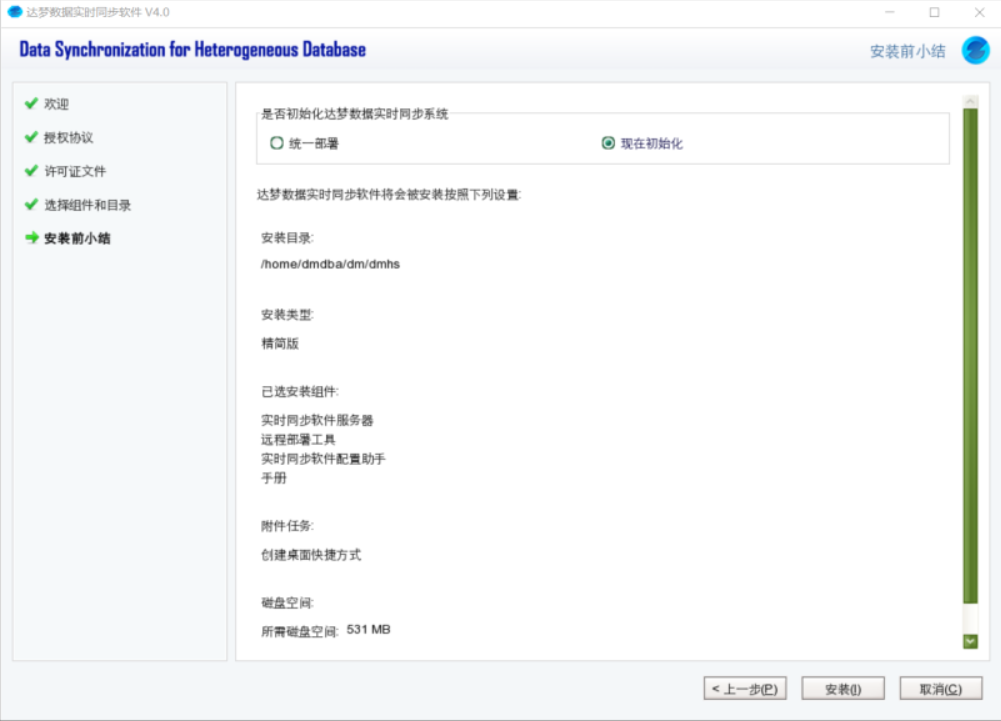Click the 531 MB disk space value

(x=368, y=630)
